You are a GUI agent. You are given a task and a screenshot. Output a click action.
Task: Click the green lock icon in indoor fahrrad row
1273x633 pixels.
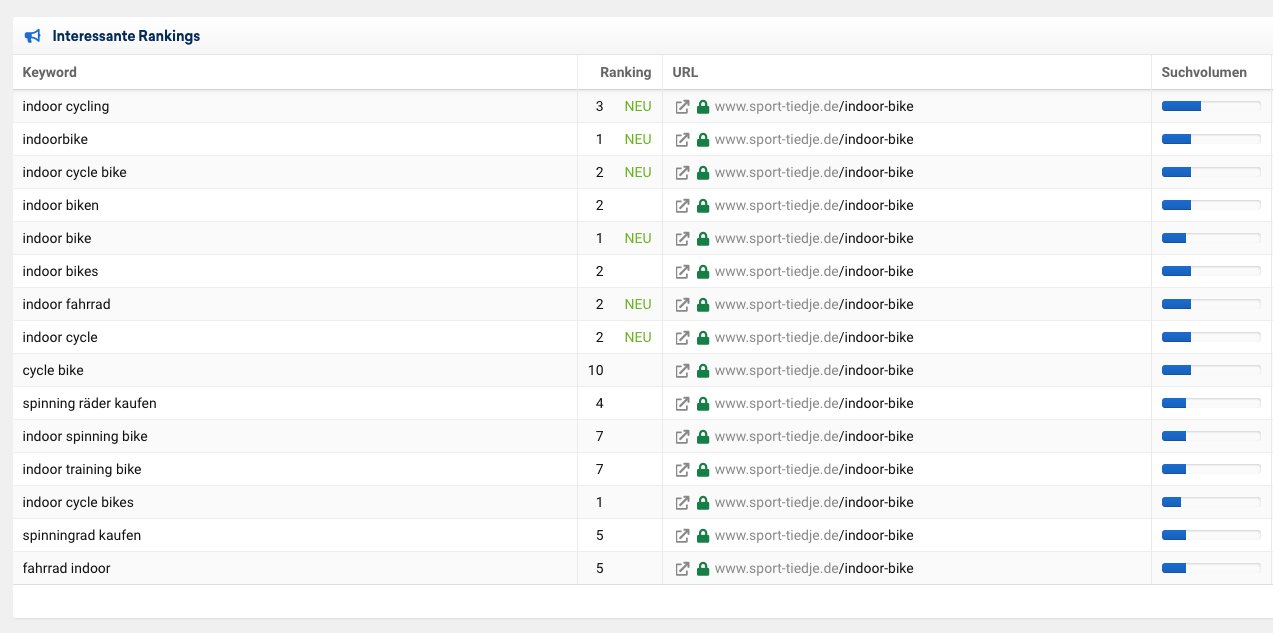coord(703,304)
